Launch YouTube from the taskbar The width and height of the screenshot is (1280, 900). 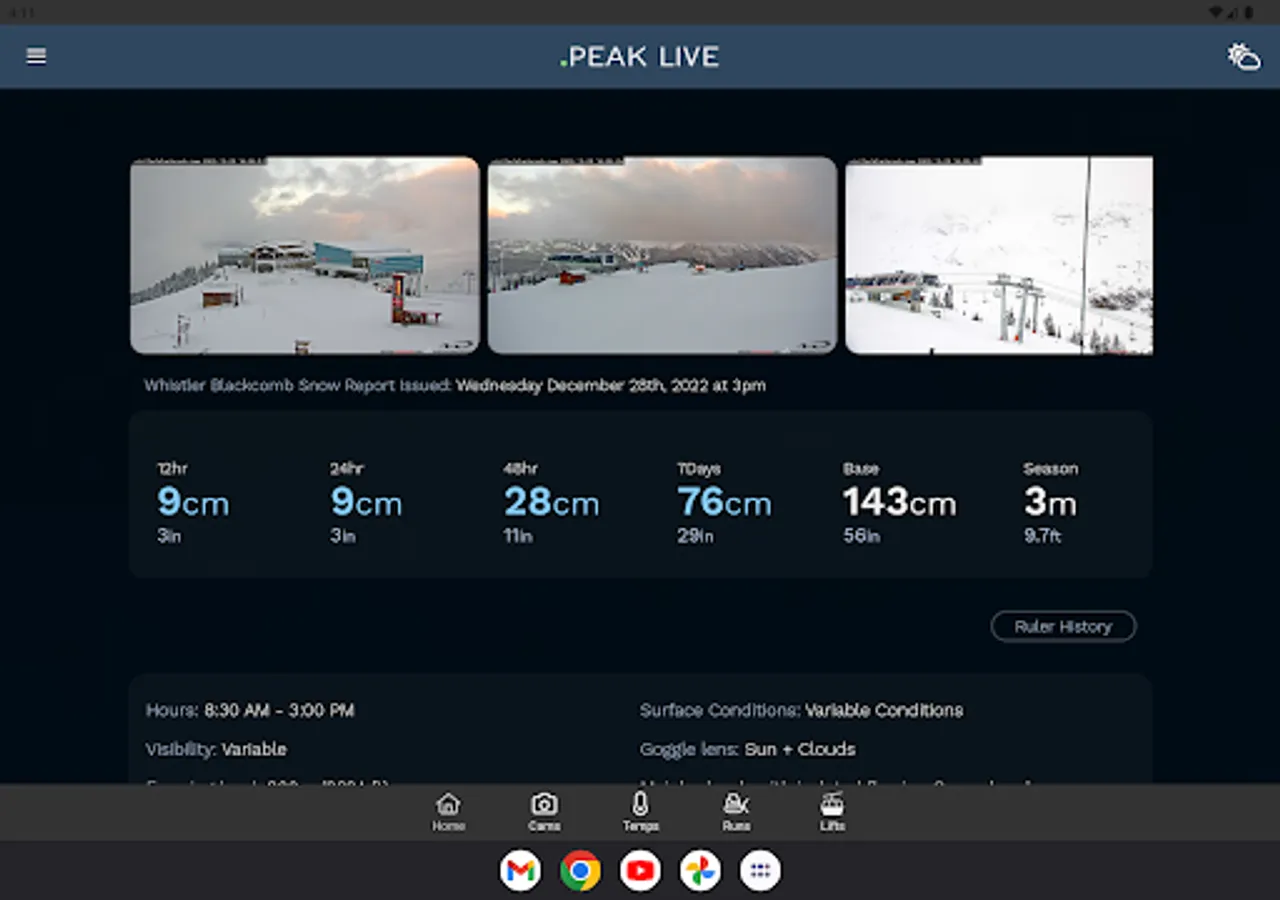click(x=640, y=871)
